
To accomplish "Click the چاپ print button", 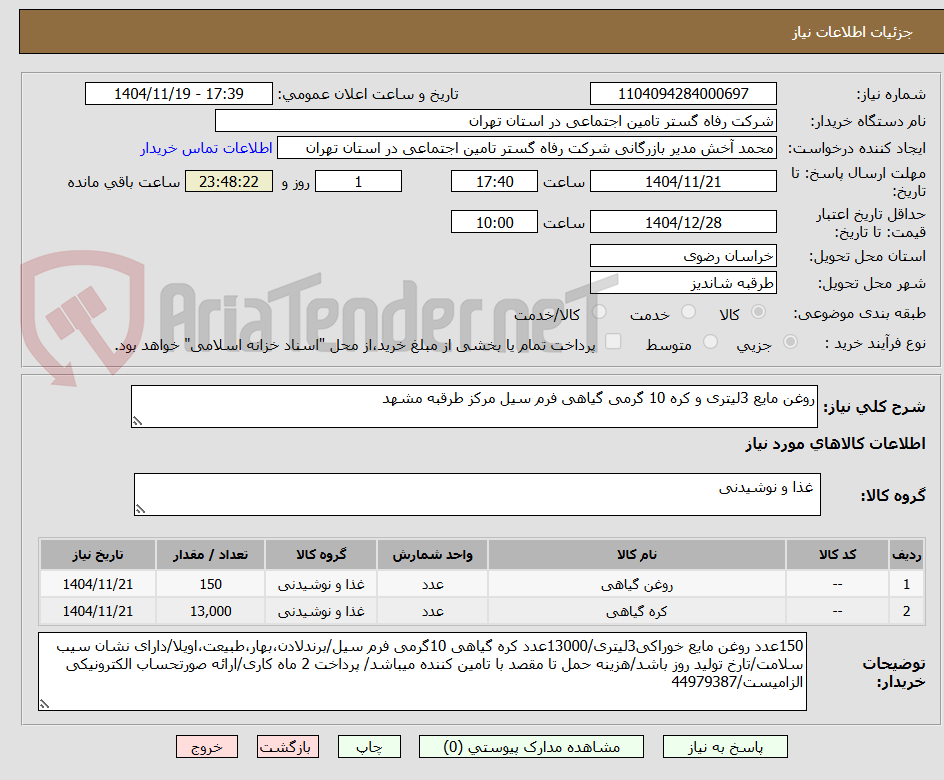I will click(x=369, y=747).
